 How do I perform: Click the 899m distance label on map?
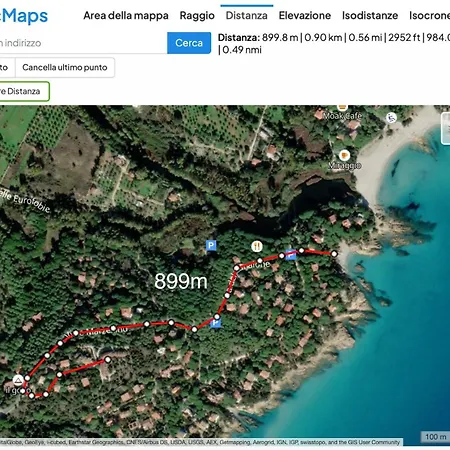pos(181,281)
